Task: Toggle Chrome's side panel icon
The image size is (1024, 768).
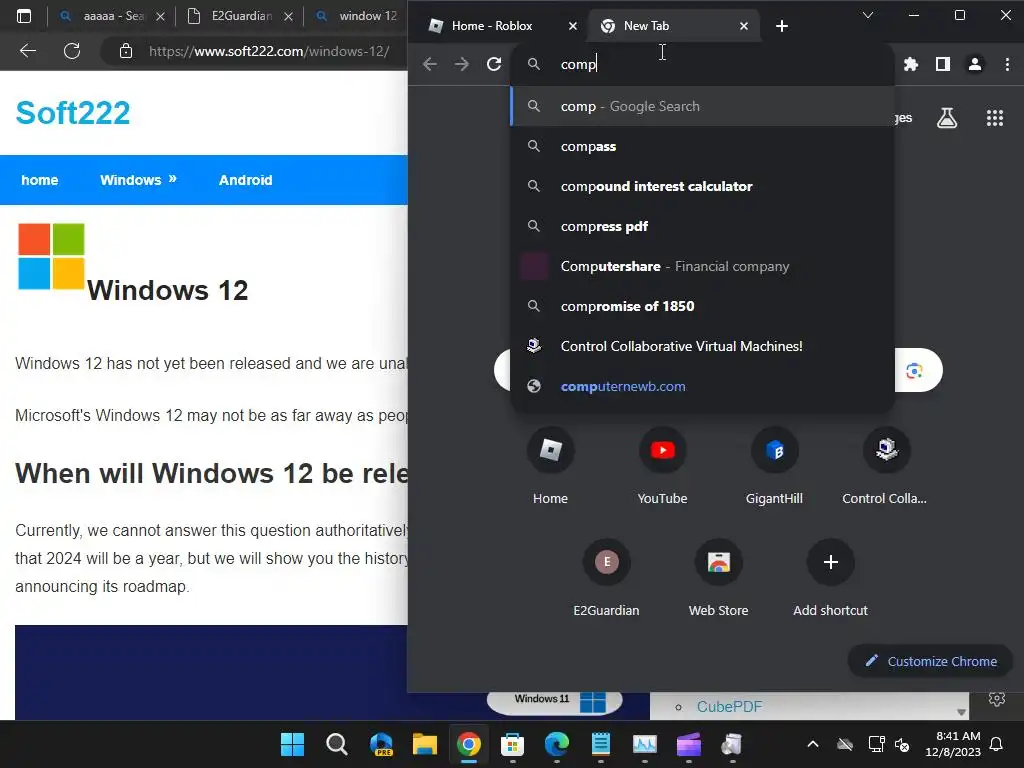Action: point(942,64)
